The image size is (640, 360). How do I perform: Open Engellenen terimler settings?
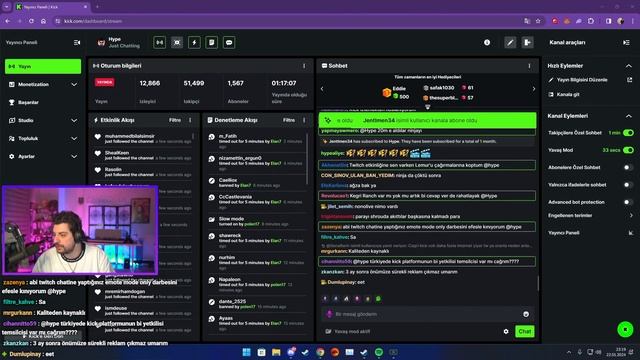point(590,216)
